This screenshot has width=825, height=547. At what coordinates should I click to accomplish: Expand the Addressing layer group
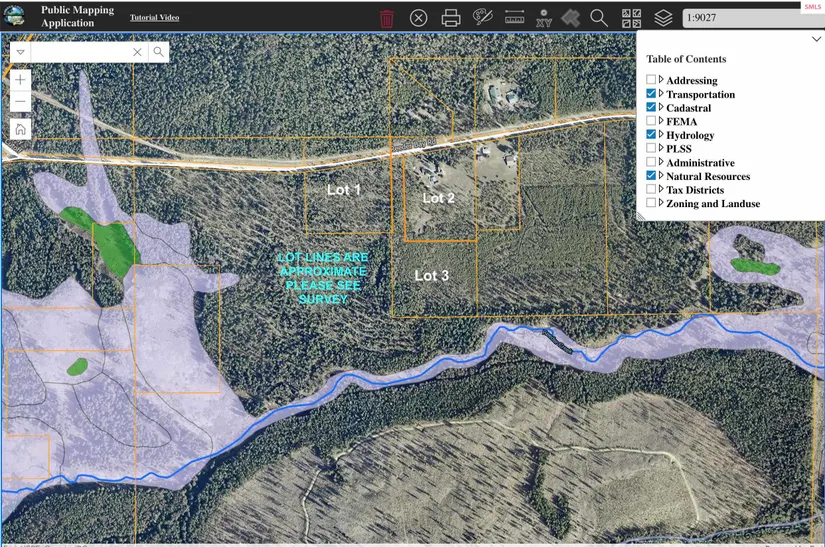pos(661,79)
